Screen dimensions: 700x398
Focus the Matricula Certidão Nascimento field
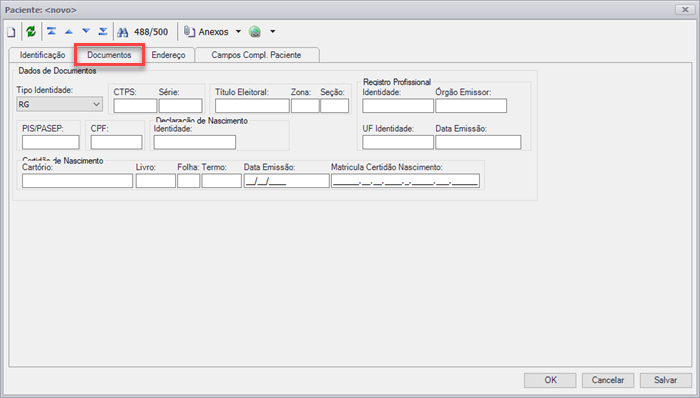pyautogui.click(x=405, y=181)
